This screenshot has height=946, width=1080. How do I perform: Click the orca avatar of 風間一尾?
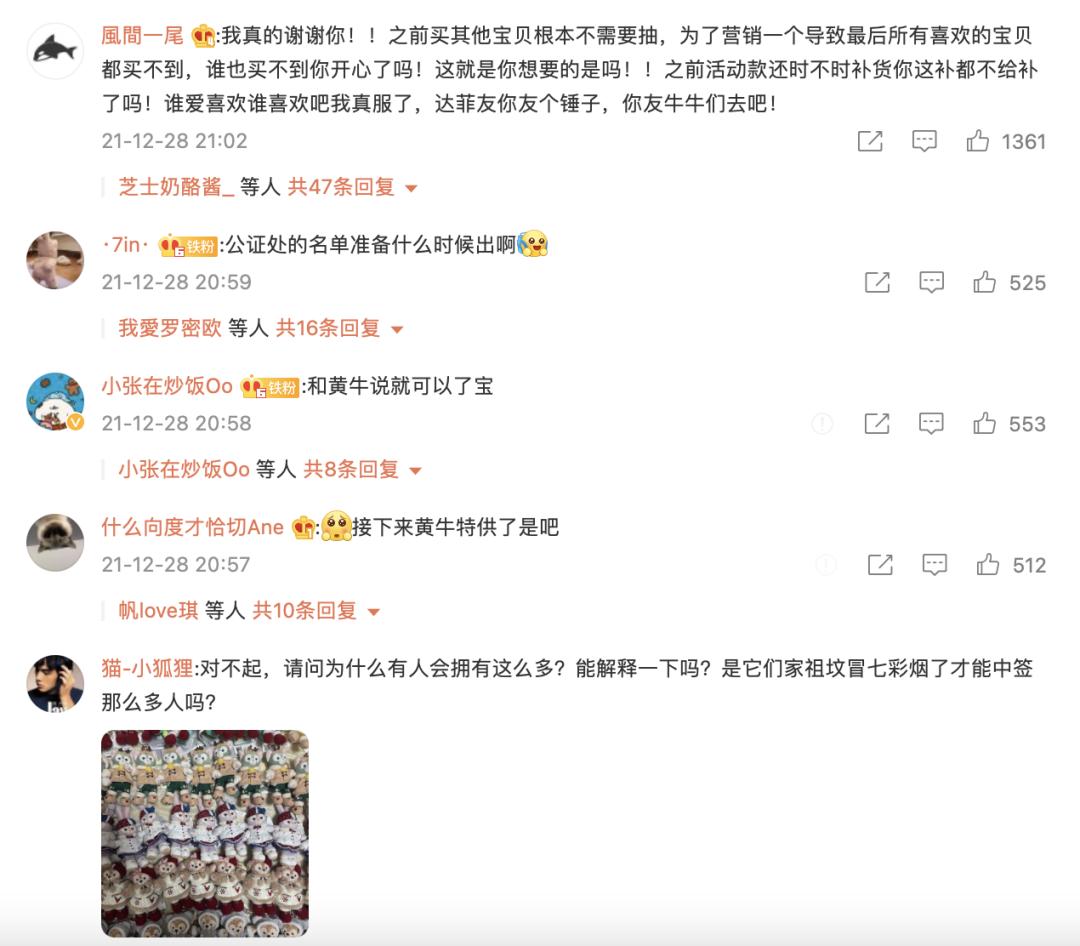(55, 51)
